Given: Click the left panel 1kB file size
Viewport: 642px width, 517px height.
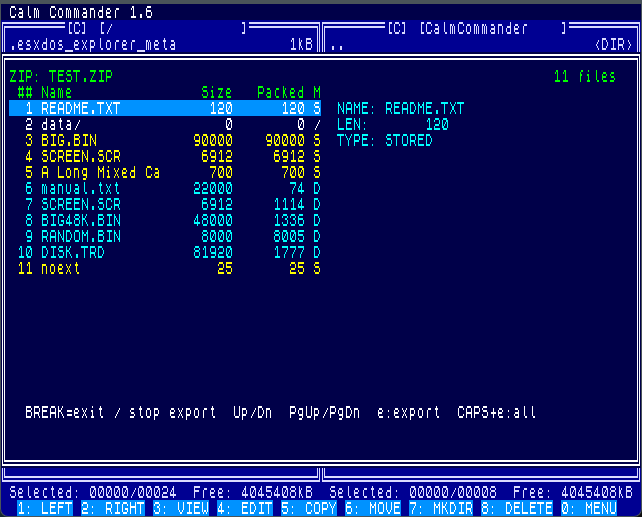Looking at the screenshot, I should (301, 44).
